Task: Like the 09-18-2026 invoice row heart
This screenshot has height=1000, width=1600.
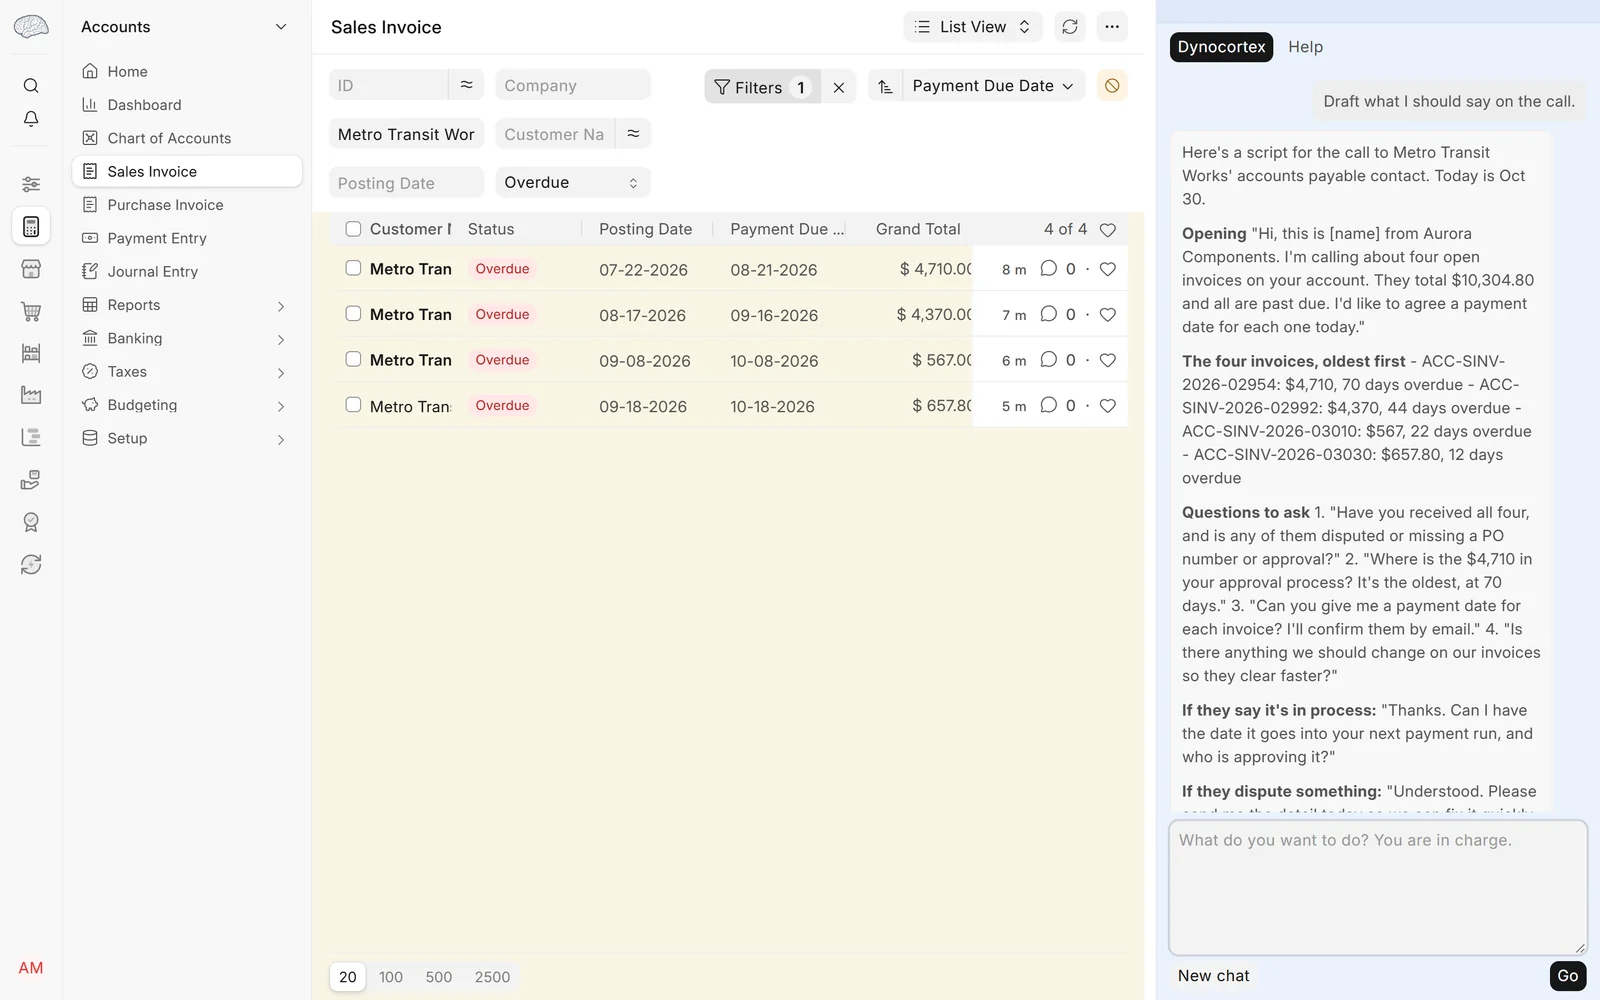Action: [x=1108, y=406]
